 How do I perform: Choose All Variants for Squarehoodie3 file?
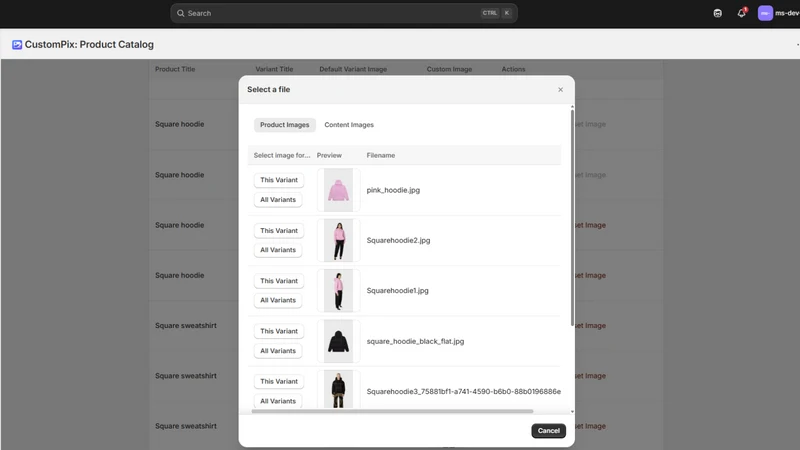(x=278, y=401)
